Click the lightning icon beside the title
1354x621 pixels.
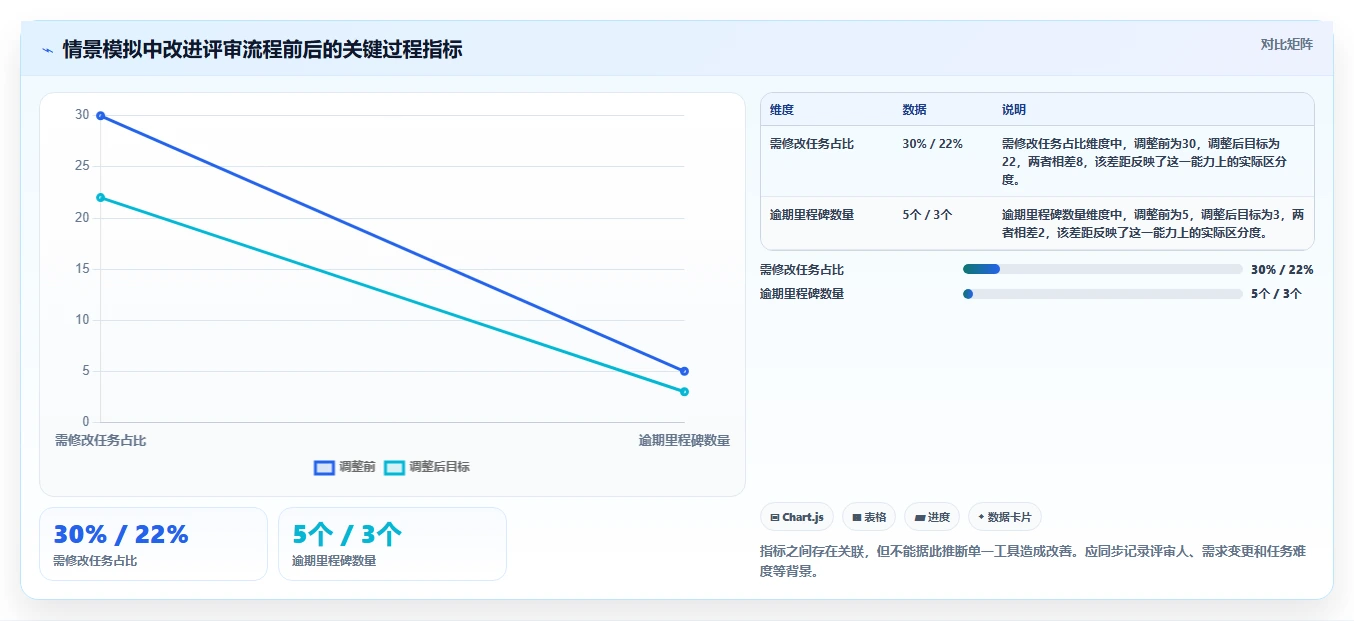[x=47, y=50]
